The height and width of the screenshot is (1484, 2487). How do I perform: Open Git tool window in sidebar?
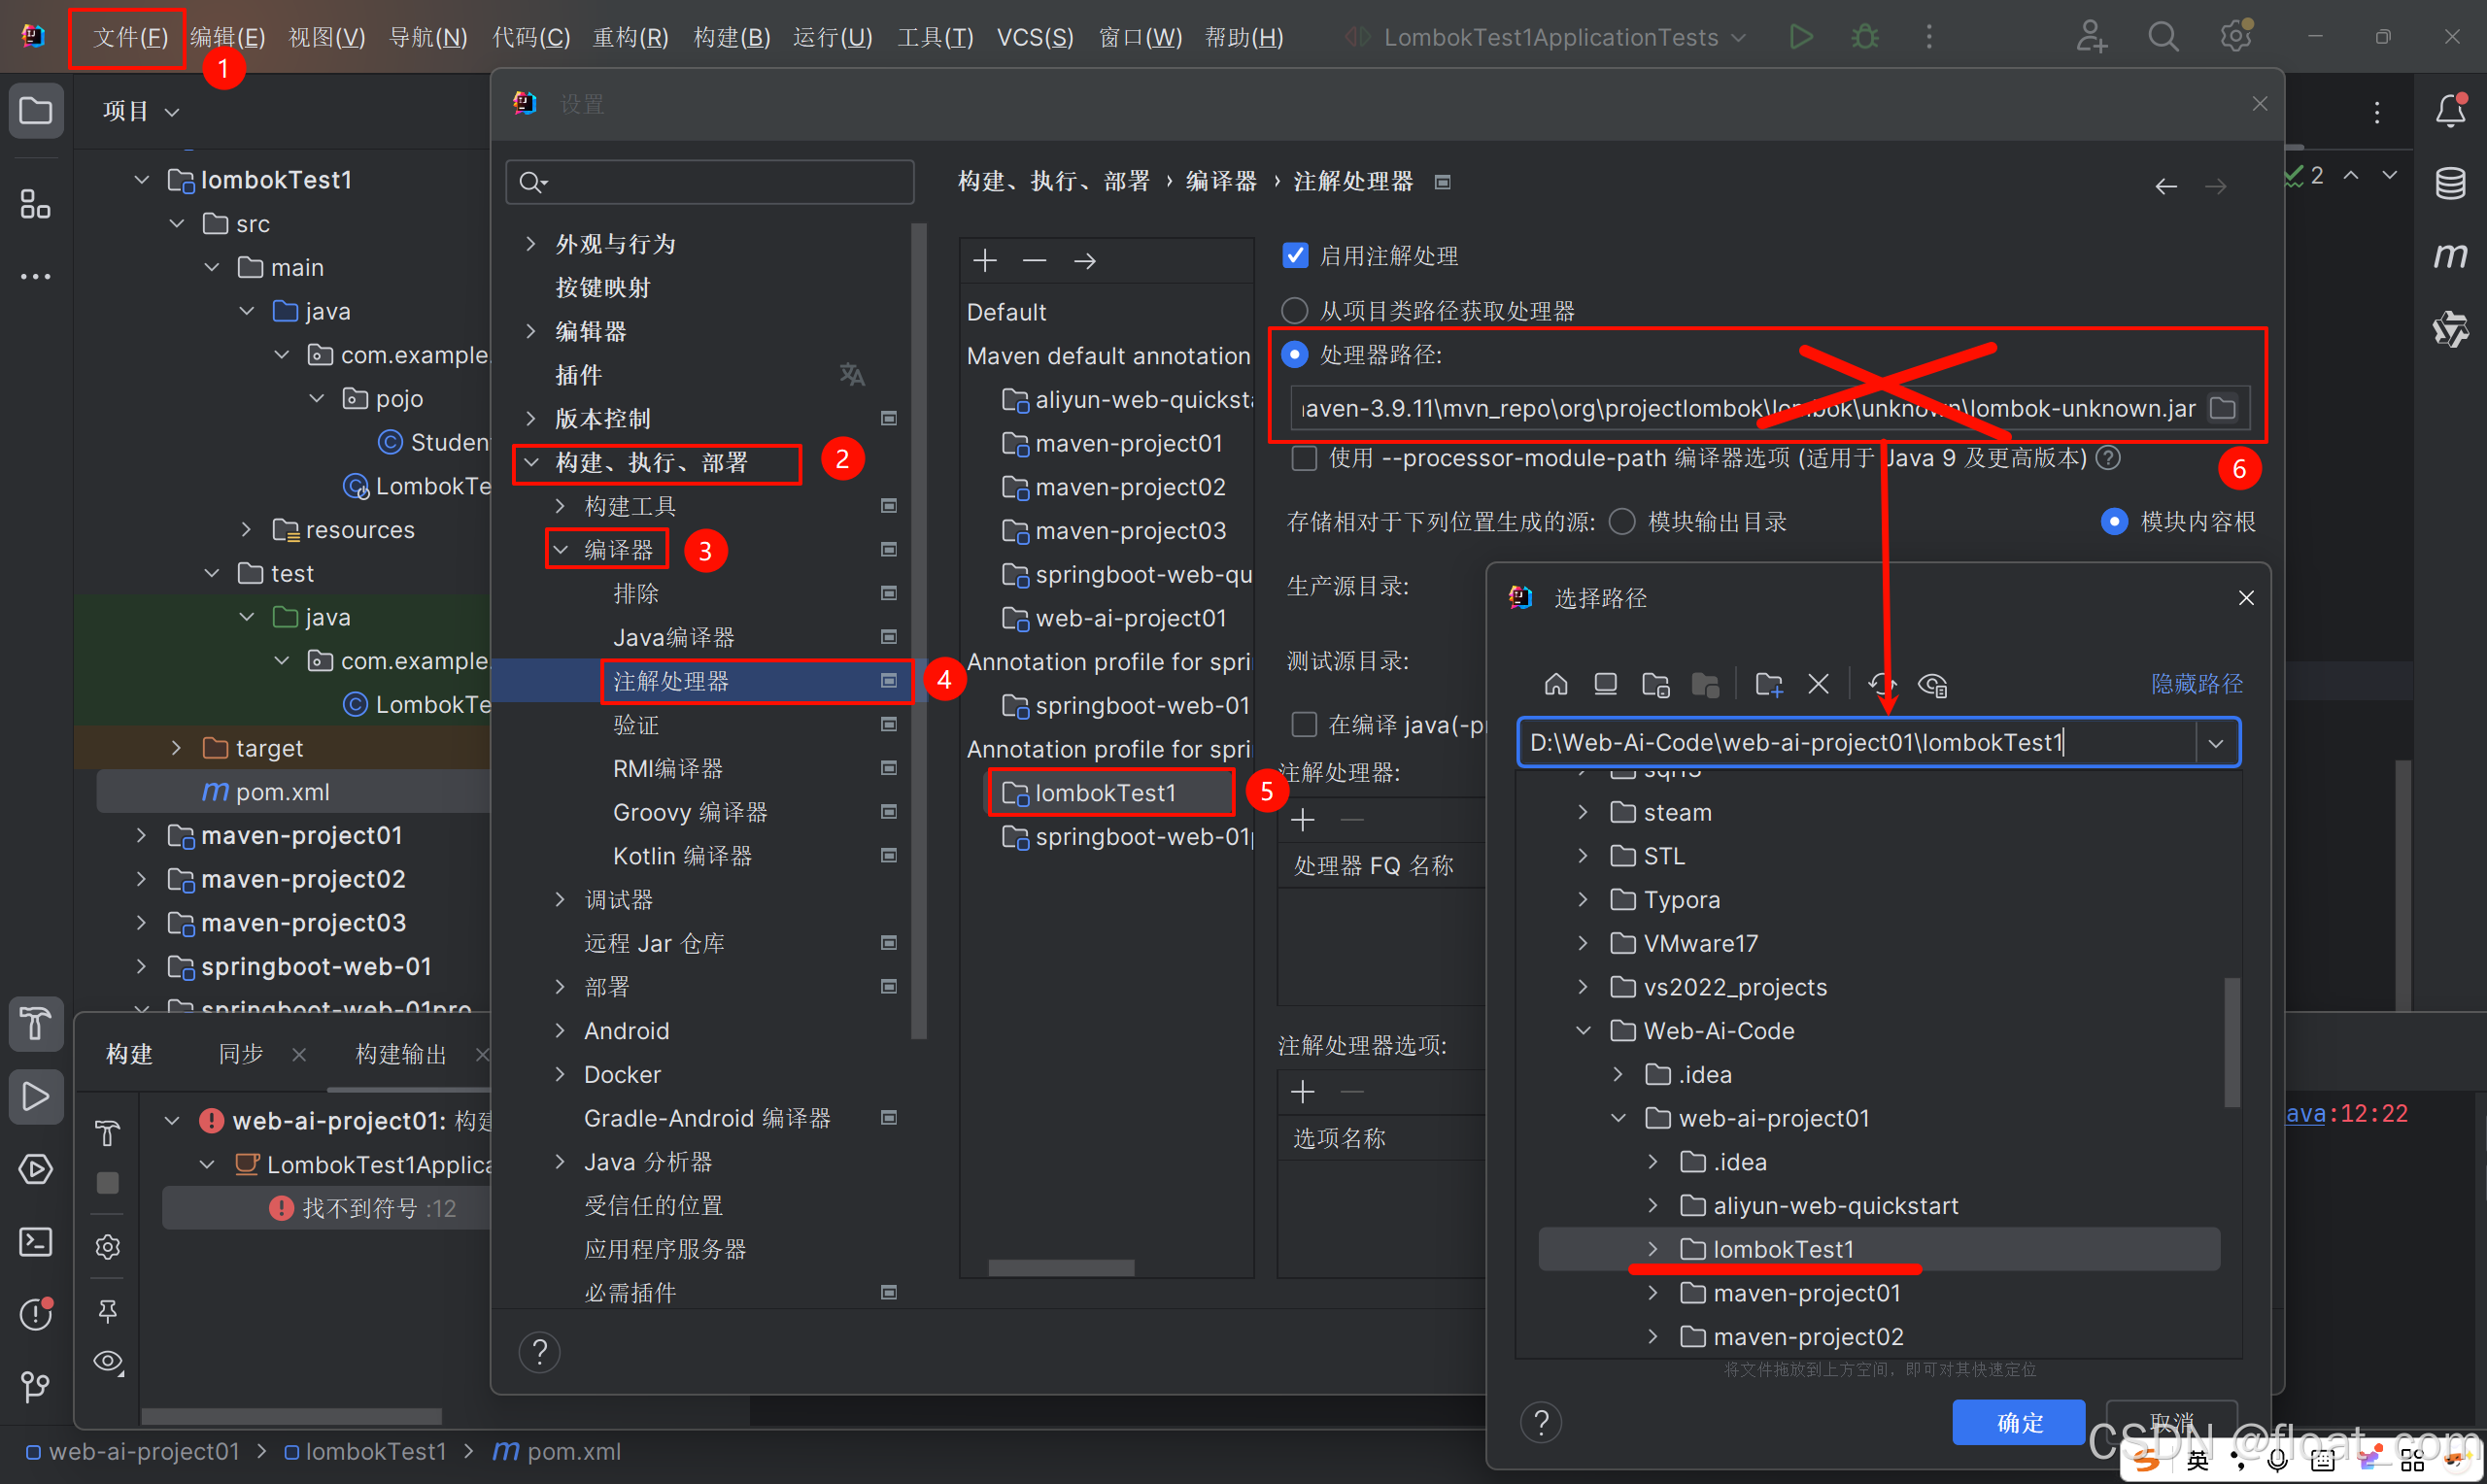click(x=36, y=1385)
